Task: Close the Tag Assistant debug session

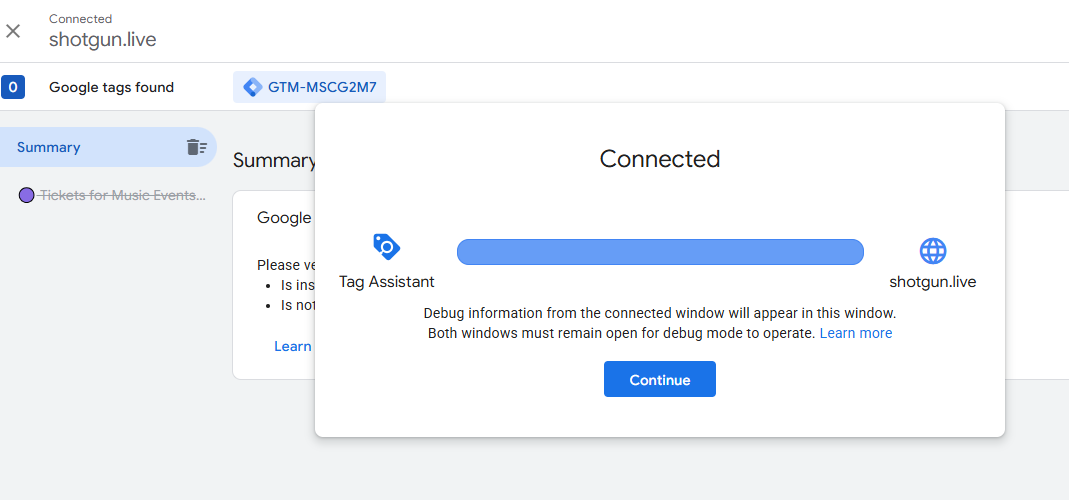Action: point(13,31)
